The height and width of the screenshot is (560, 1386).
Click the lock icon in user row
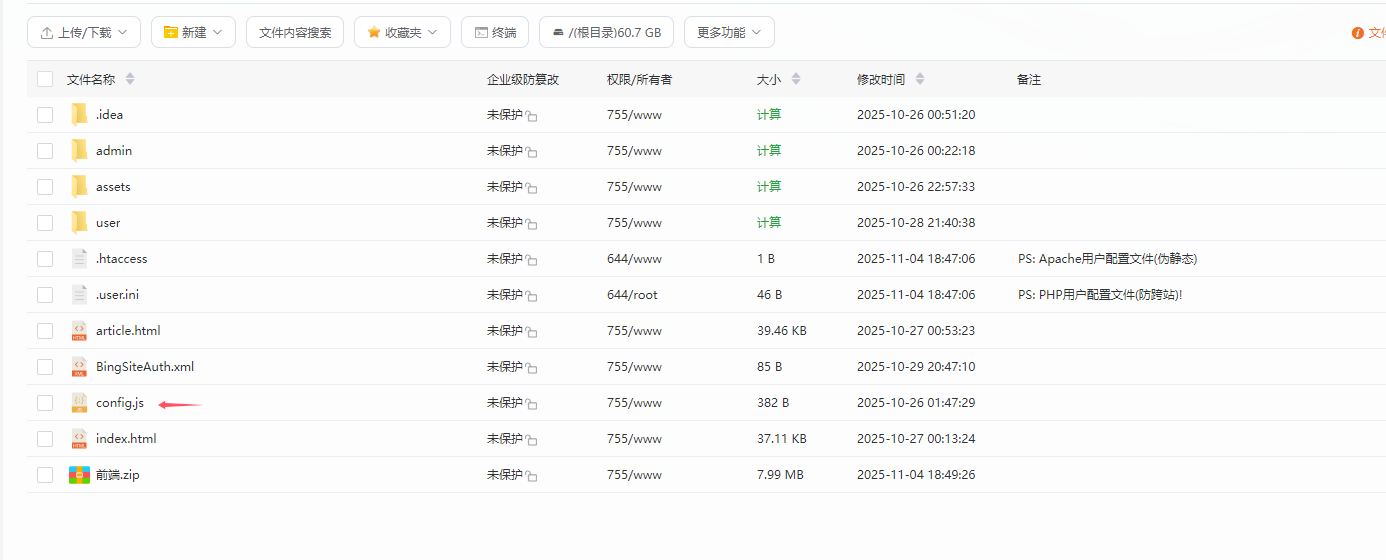tap(531, 225)
